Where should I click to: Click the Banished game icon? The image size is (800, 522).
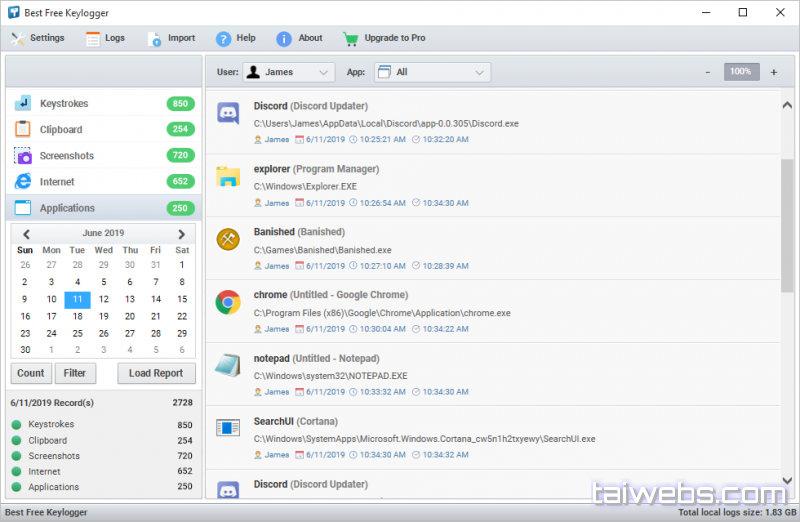(228, 240)
